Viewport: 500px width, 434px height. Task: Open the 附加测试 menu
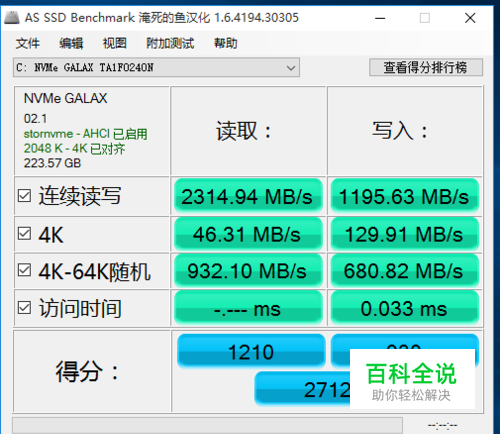(x=170, y=43)
